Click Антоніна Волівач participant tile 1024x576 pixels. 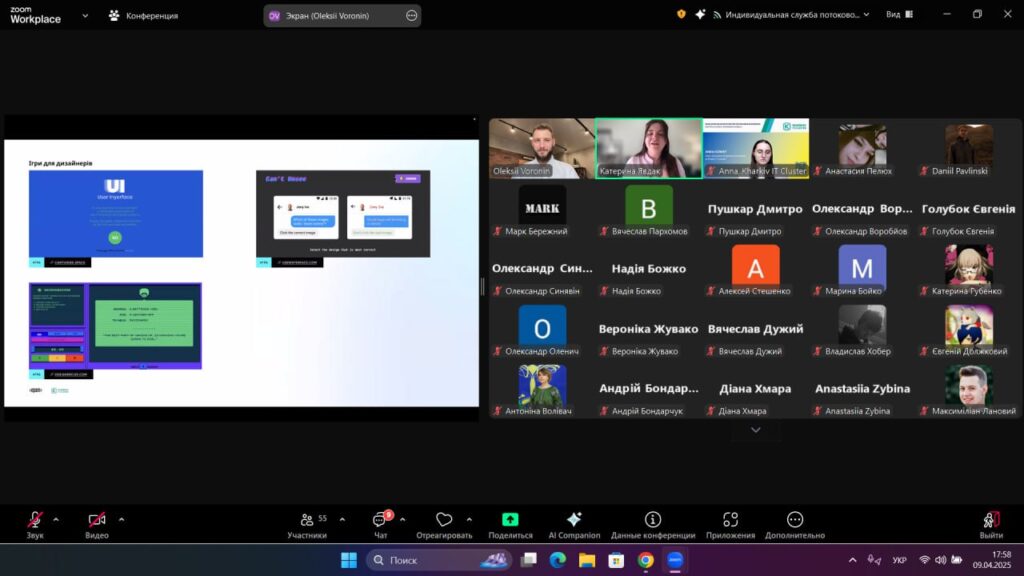coord(542,389)
